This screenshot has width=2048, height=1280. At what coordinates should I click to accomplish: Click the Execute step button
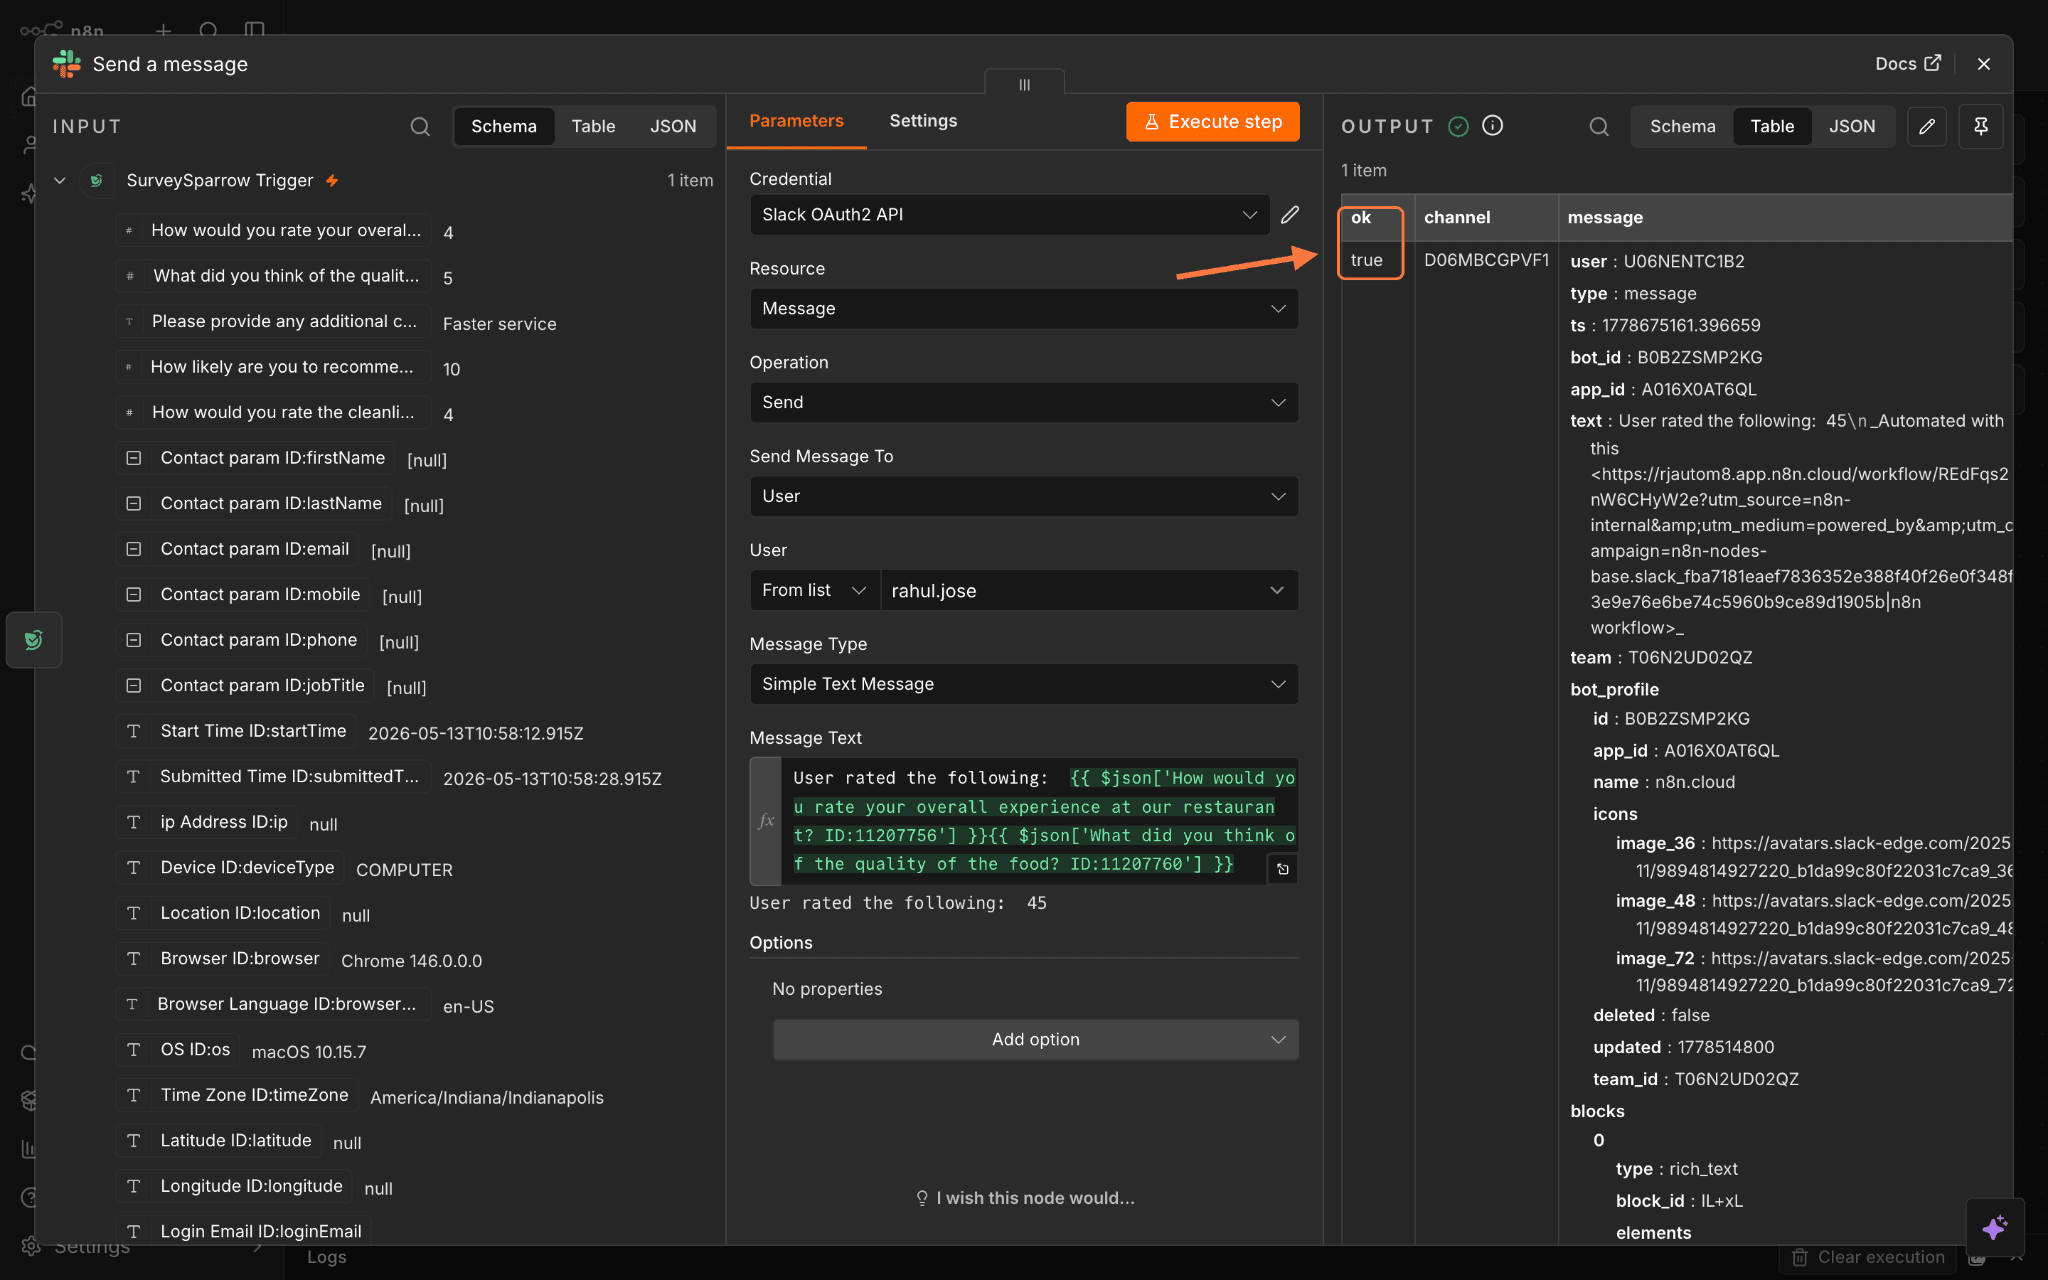pyautogui.click(x=1212, y=121)
